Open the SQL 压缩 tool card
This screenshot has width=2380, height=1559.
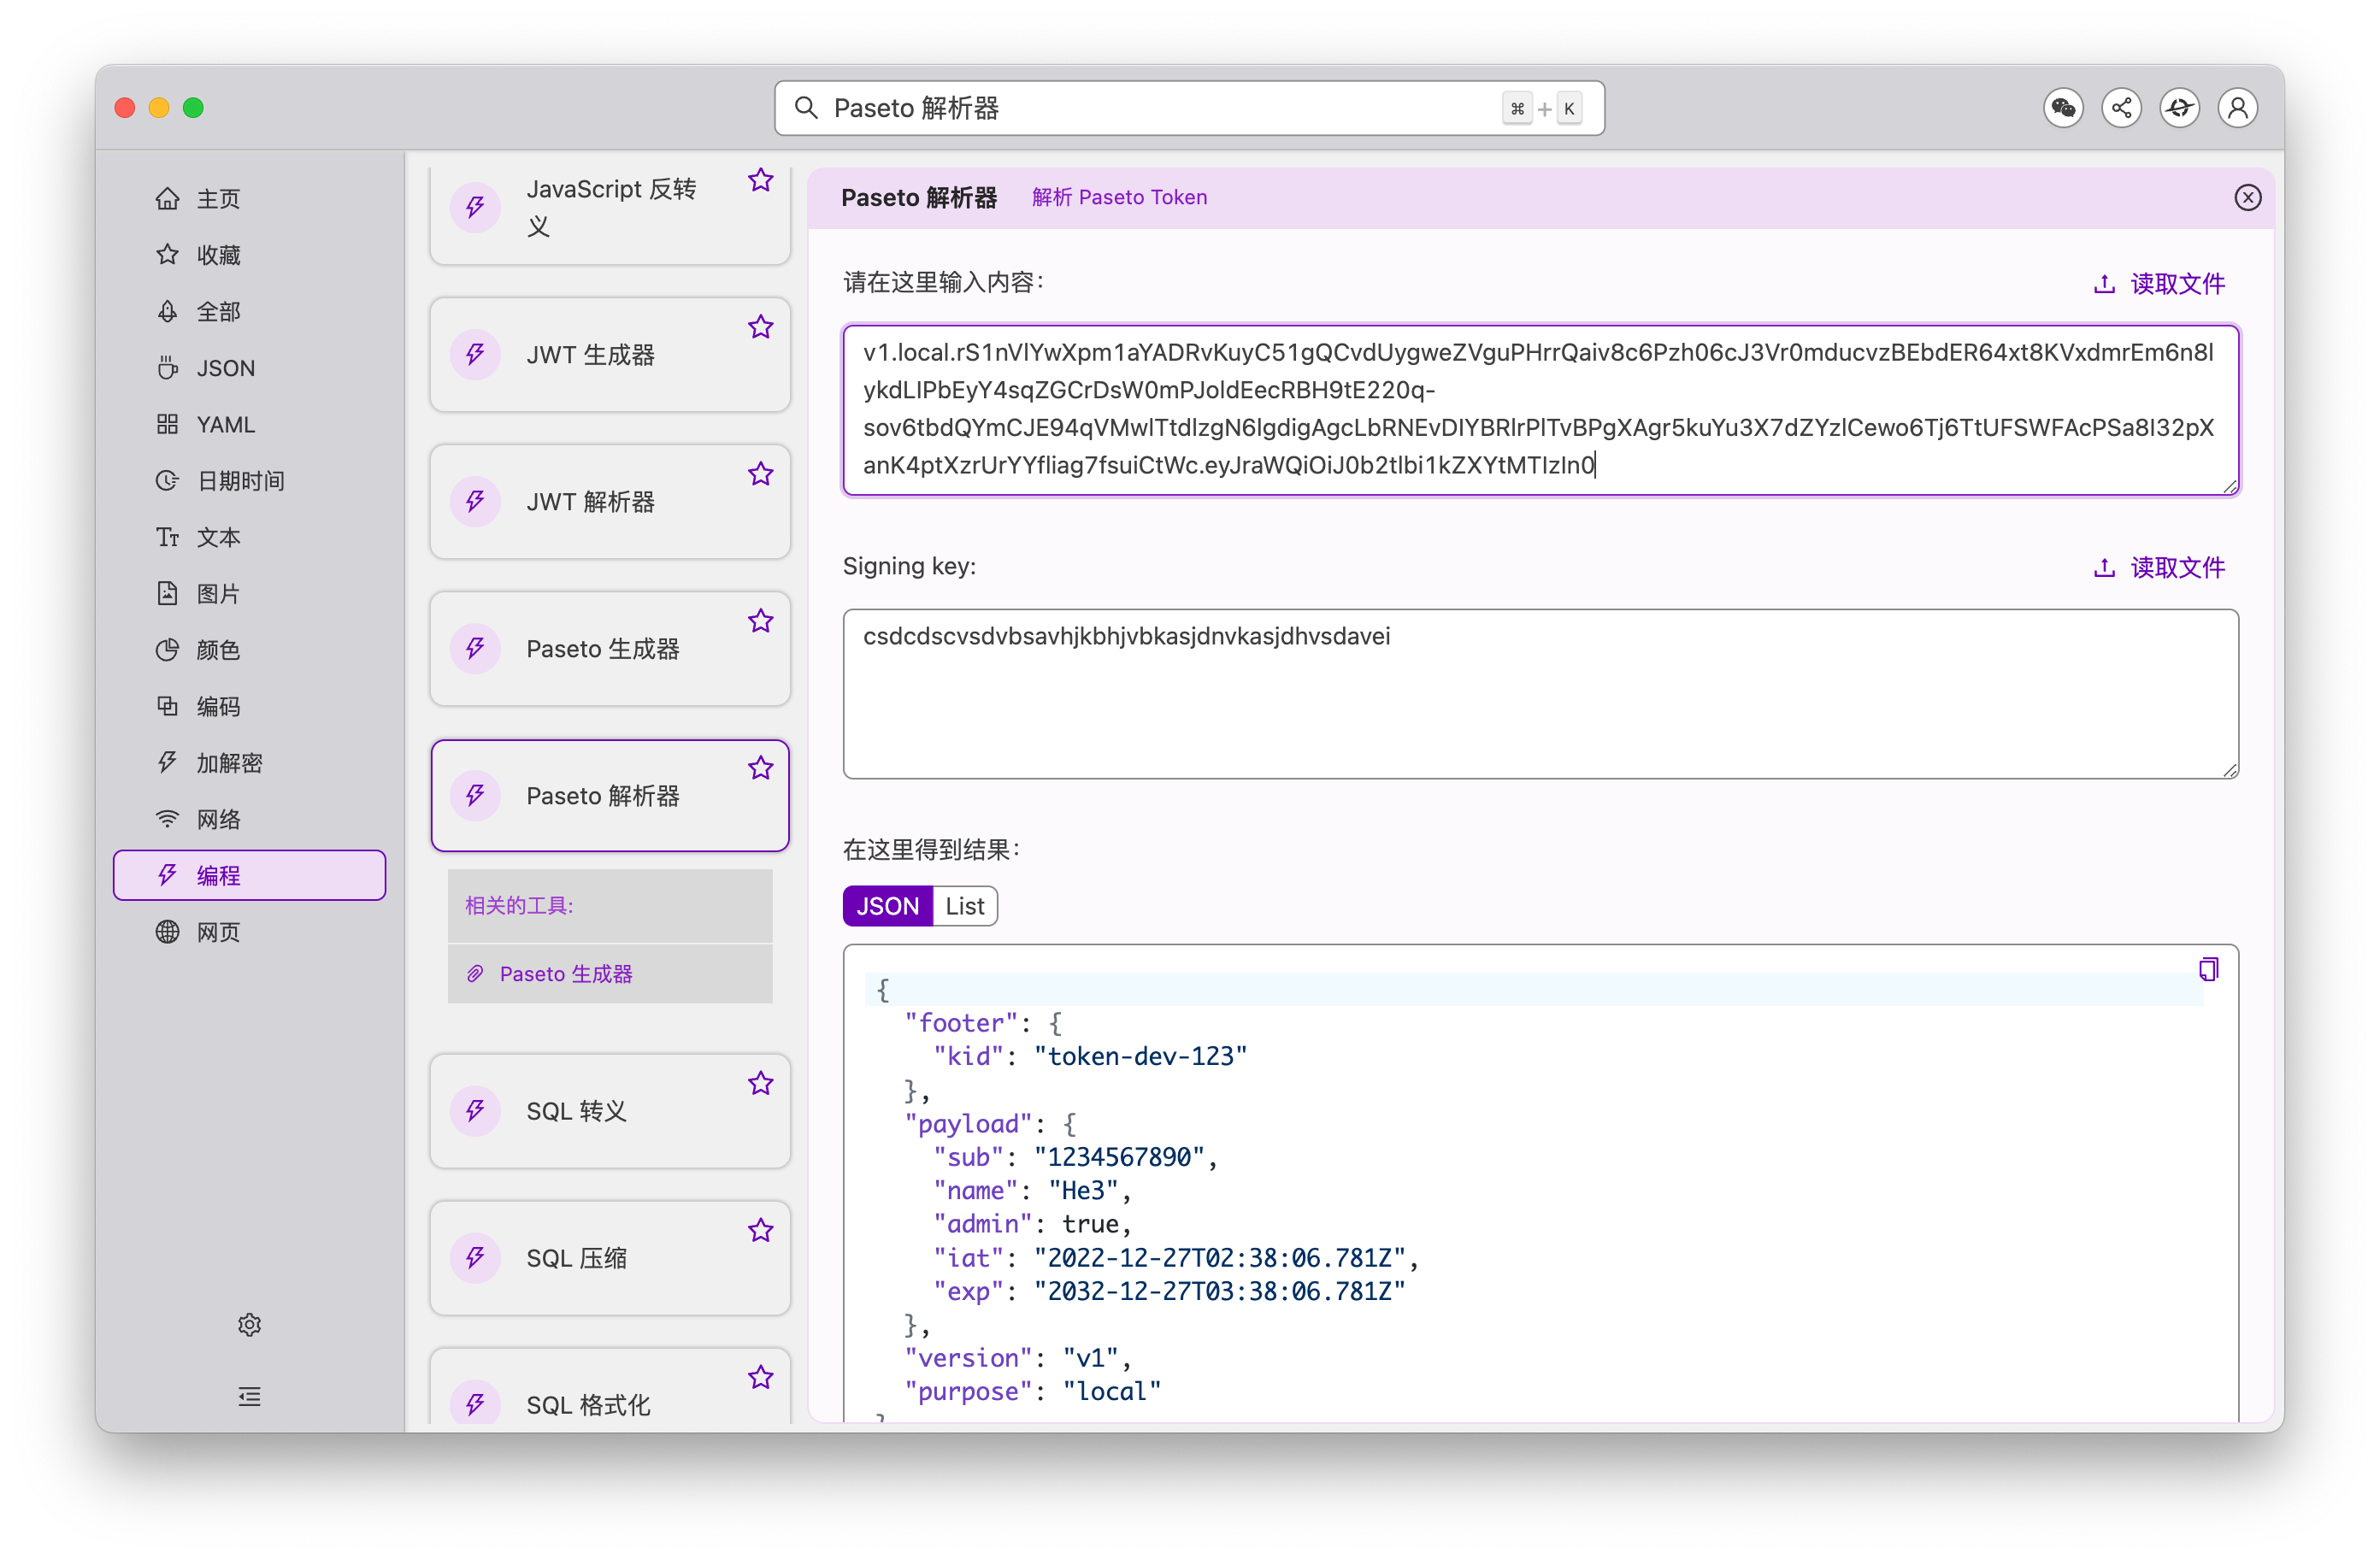tap(610, 1258)
